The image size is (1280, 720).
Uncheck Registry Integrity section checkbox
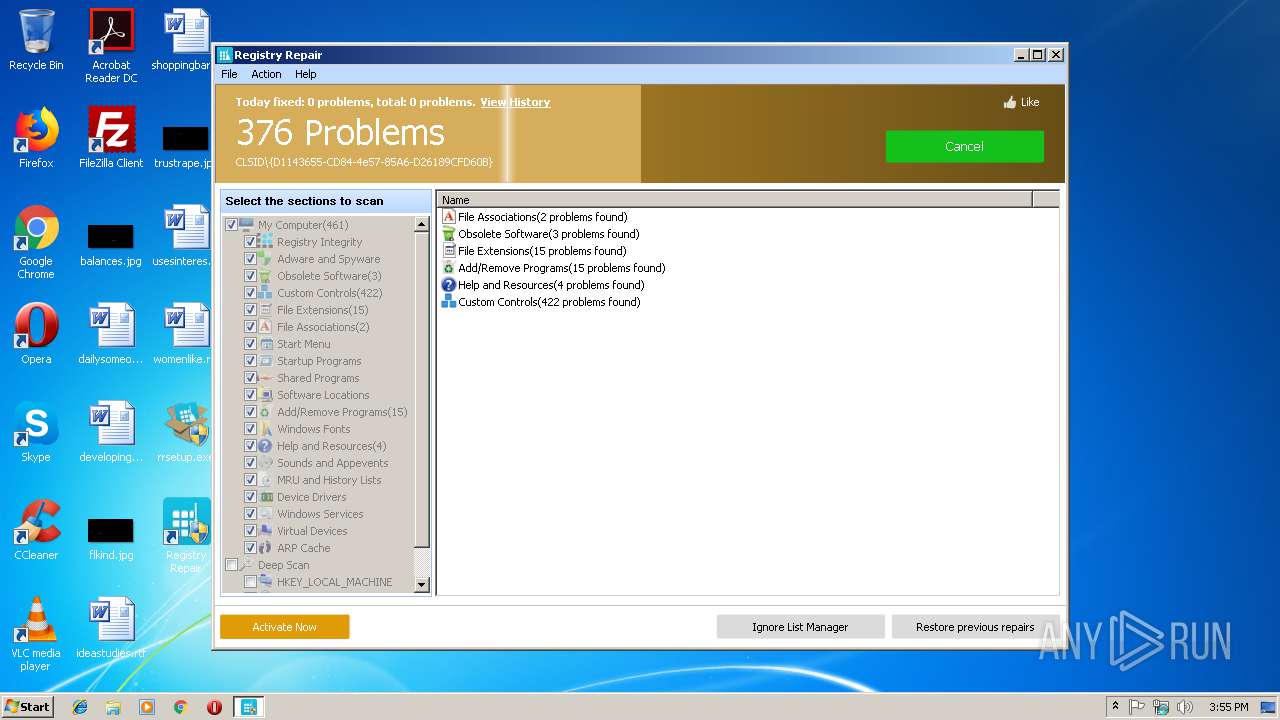tap(250, 242)
